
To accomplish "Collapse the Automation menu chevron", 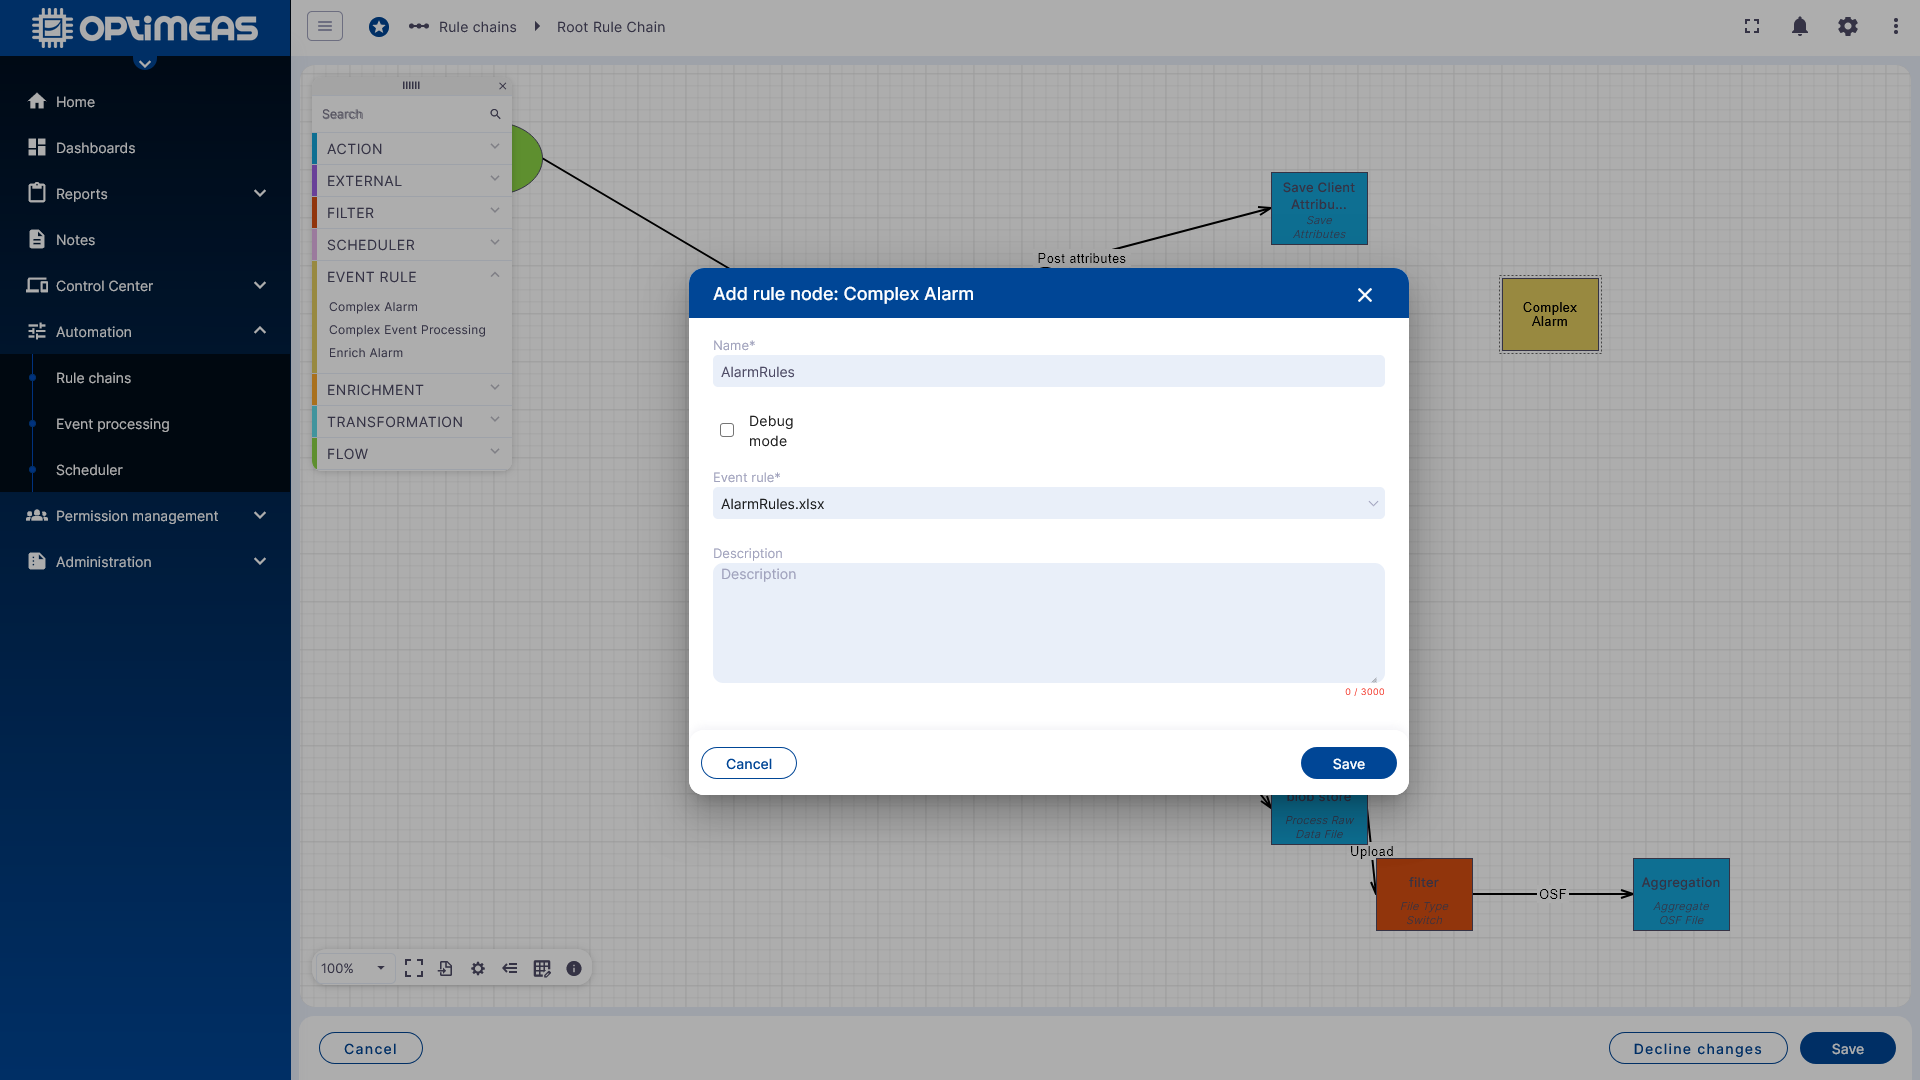I will (x=260, y=331).
